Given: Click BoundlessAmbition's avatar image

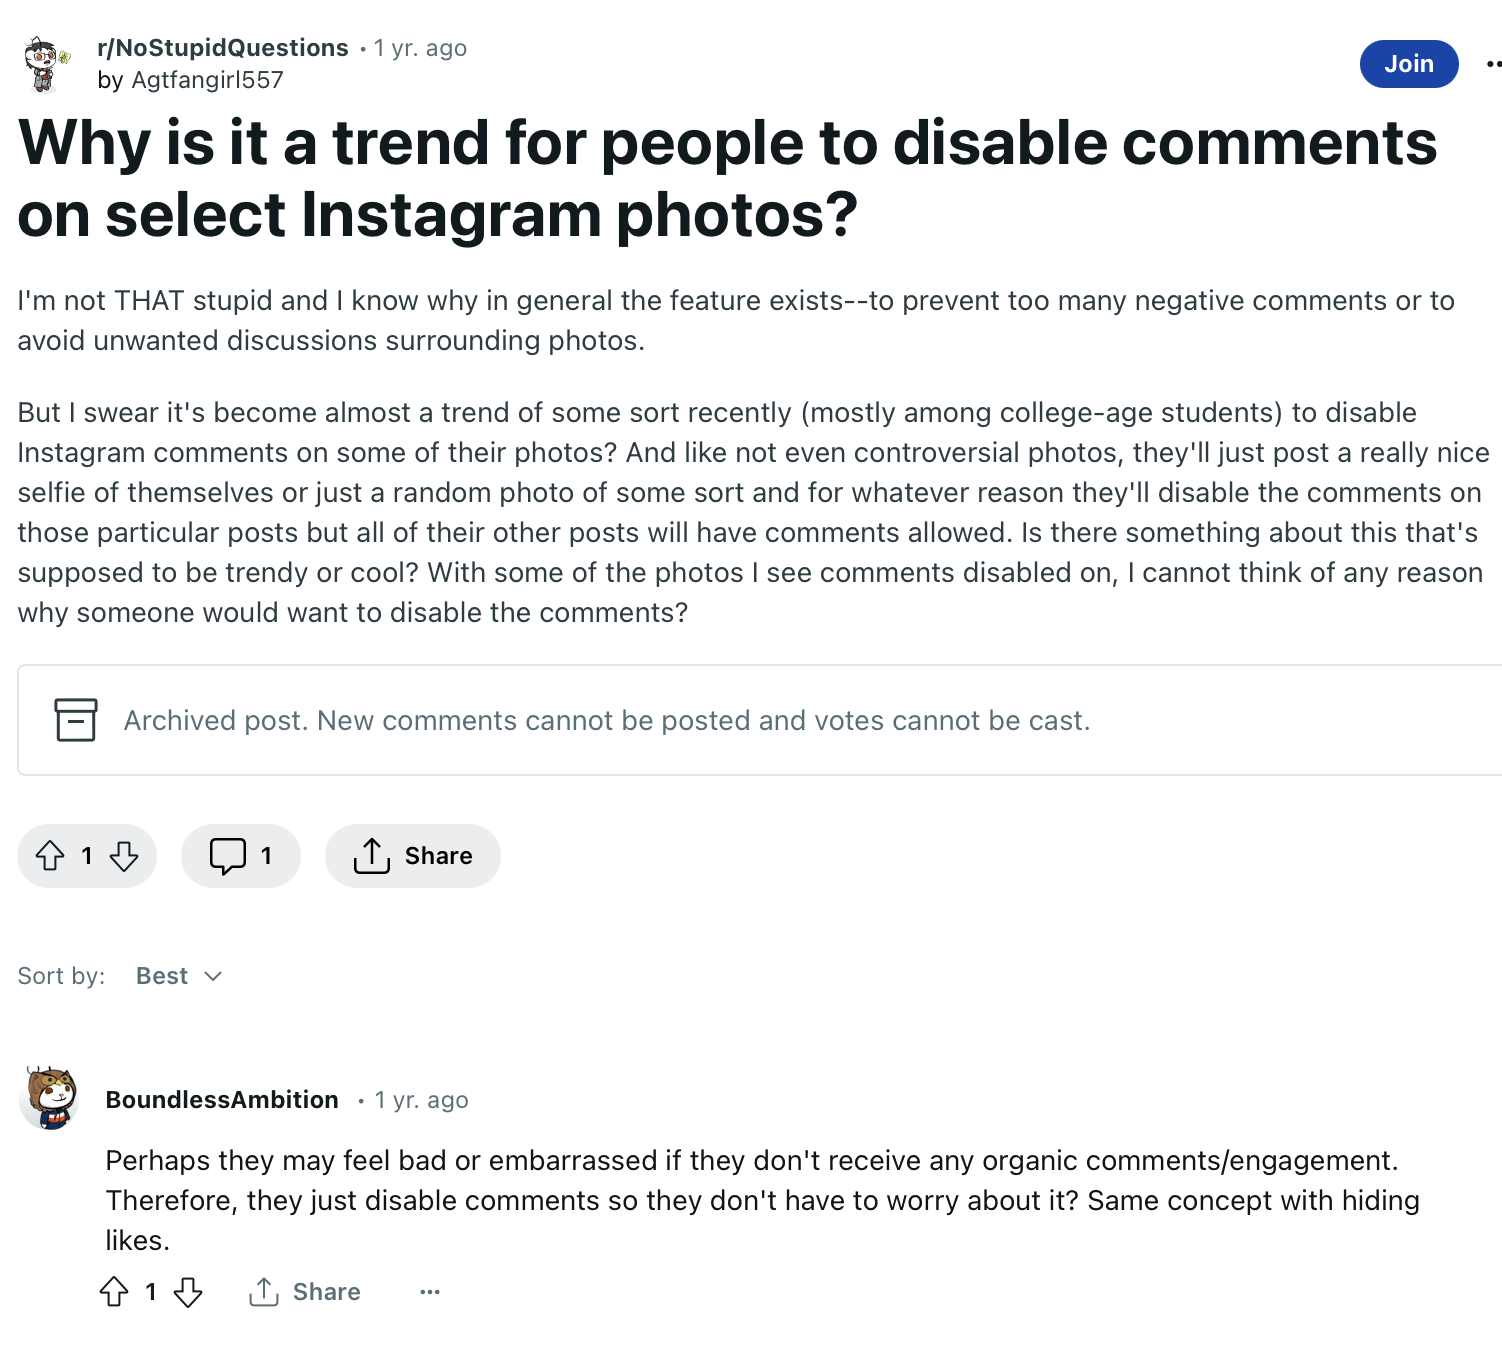Looking at the screenshot, I should pos(50,1098).
